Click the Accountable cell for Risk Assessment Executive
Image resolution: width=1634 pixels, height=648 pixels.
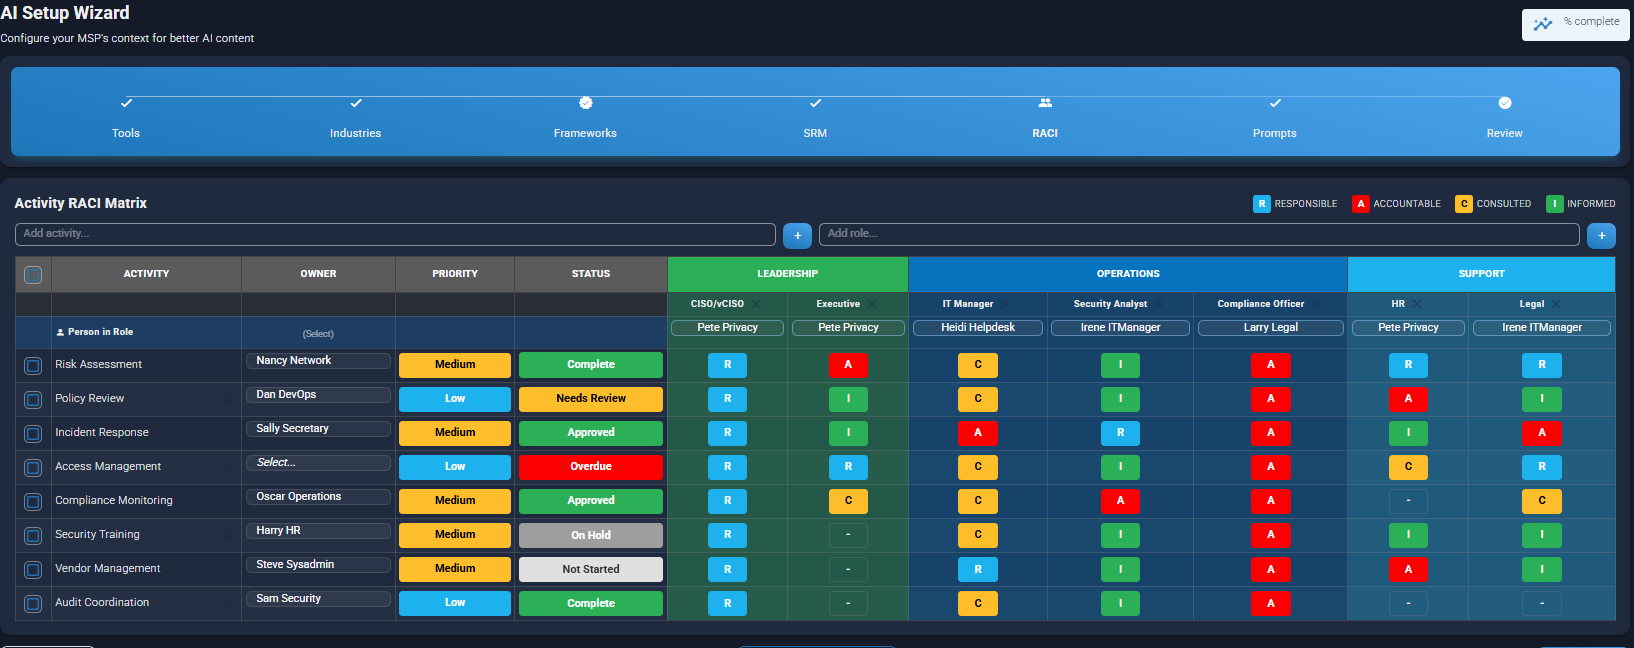pos(848,365)
